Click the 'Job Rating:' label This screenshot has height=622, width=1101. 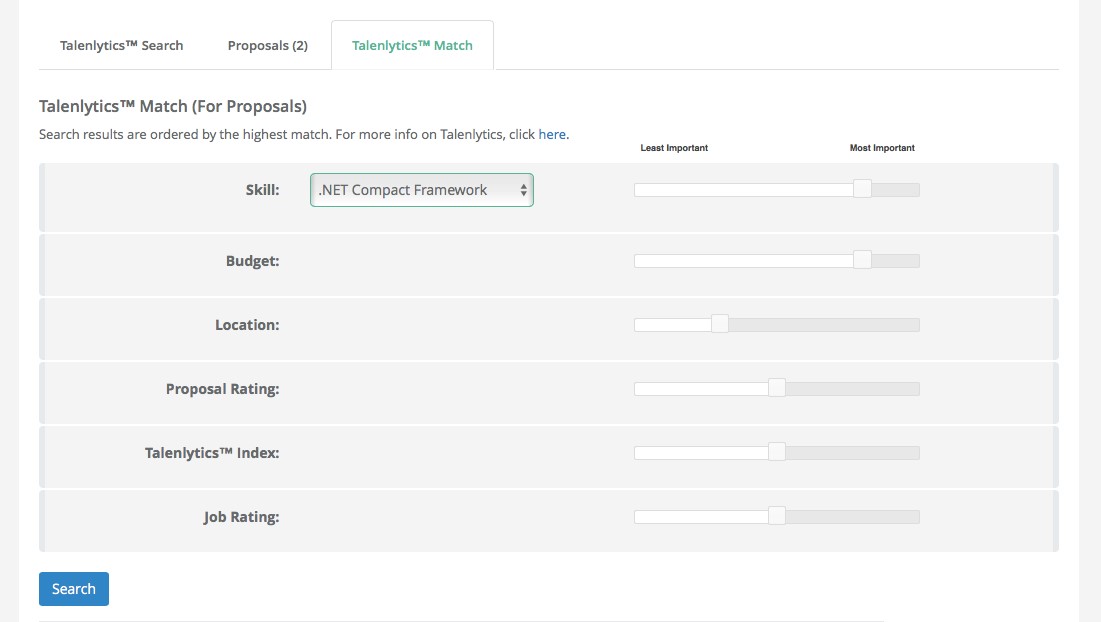(242, 517)
